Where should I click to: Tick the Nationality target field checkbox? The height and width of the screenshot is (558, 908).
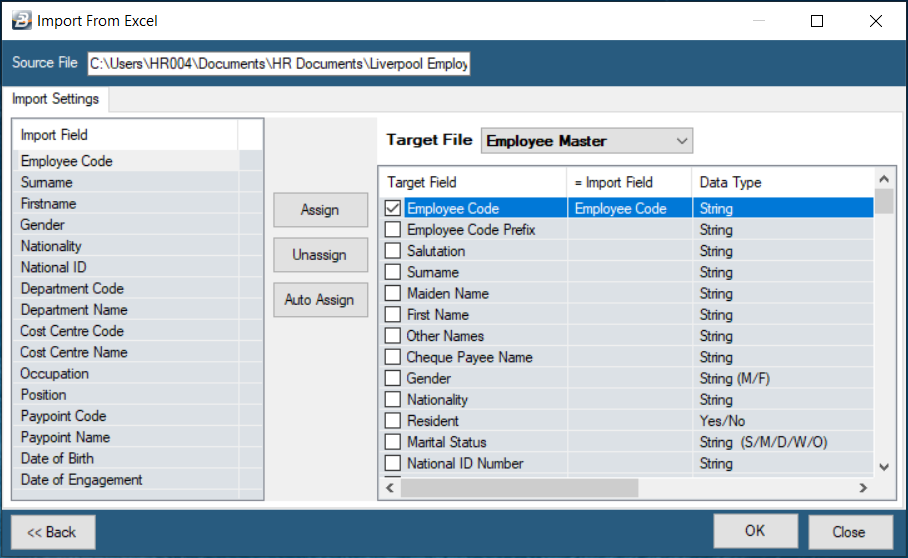click(393, 399)
